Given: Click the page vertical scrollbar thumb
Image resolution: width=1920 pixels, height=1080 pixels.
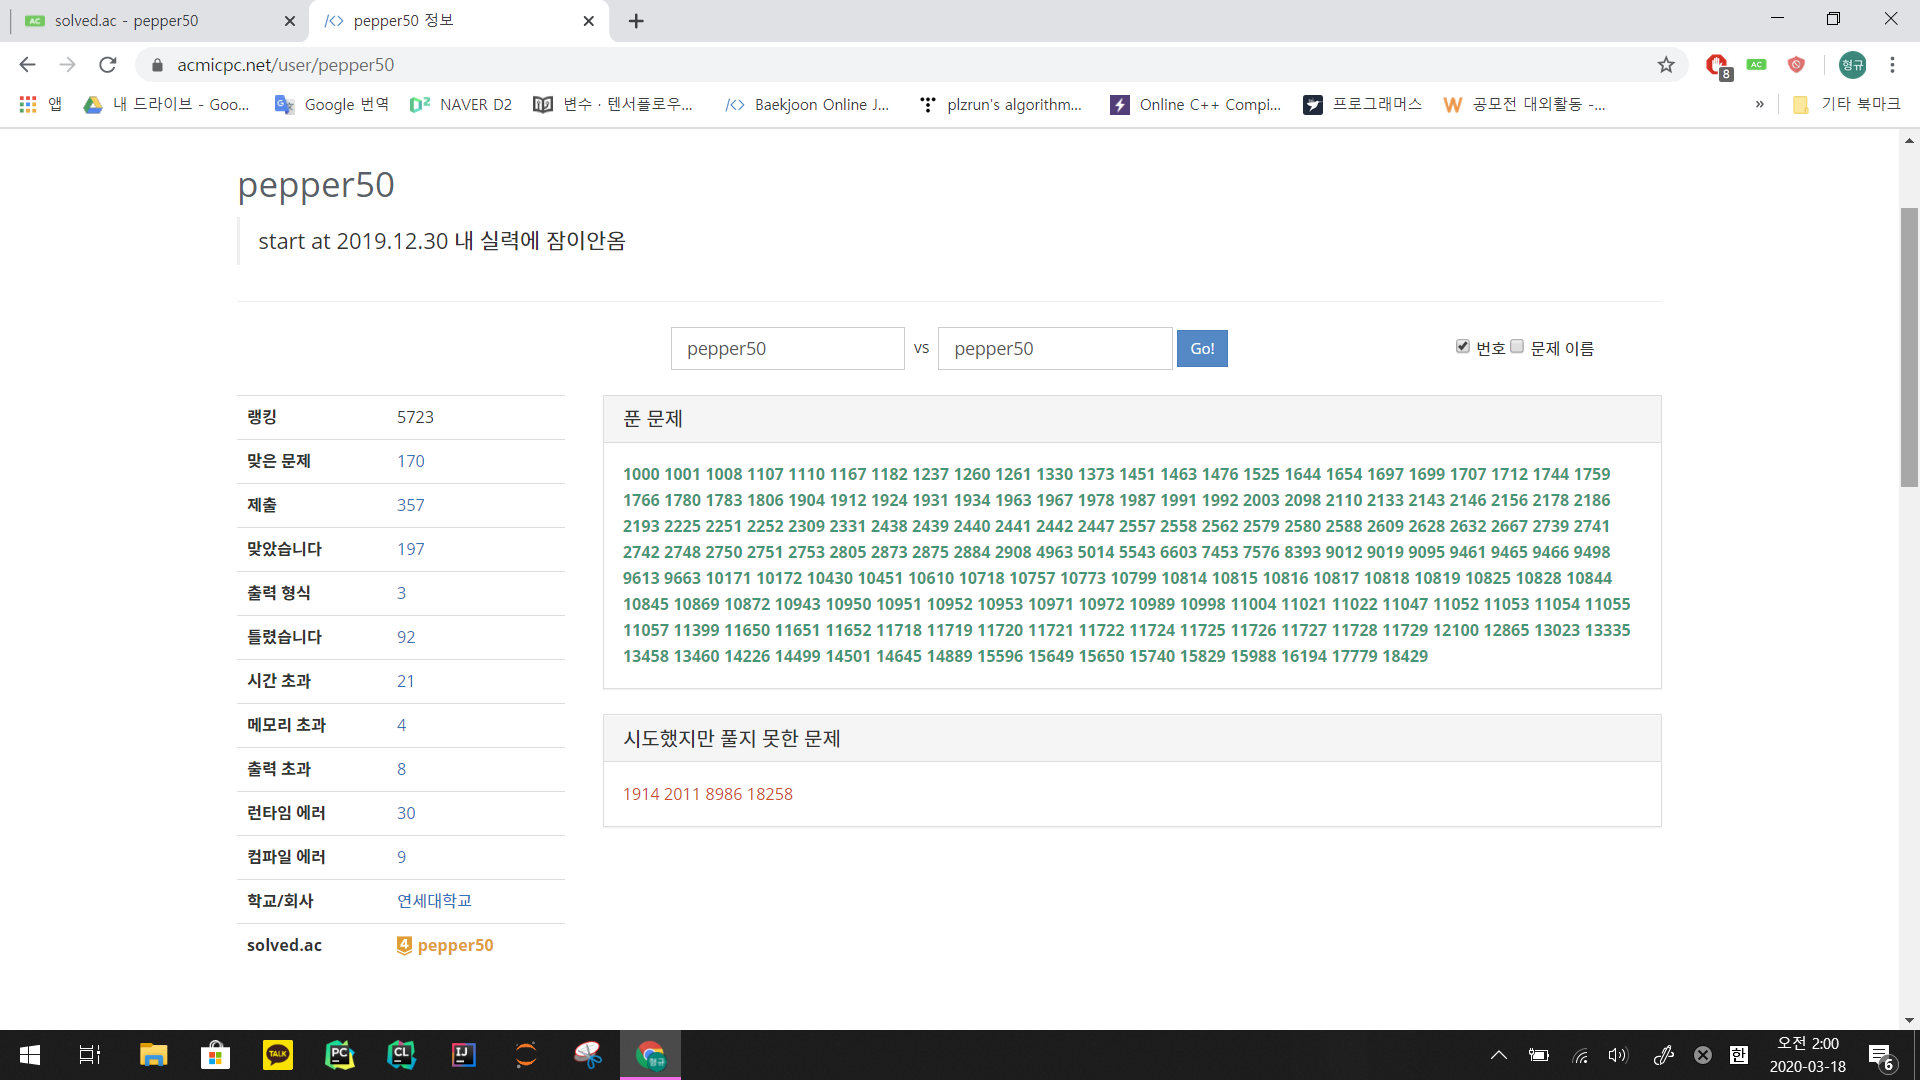Looking at the screenshot, I should click(x=1909, y=346).
